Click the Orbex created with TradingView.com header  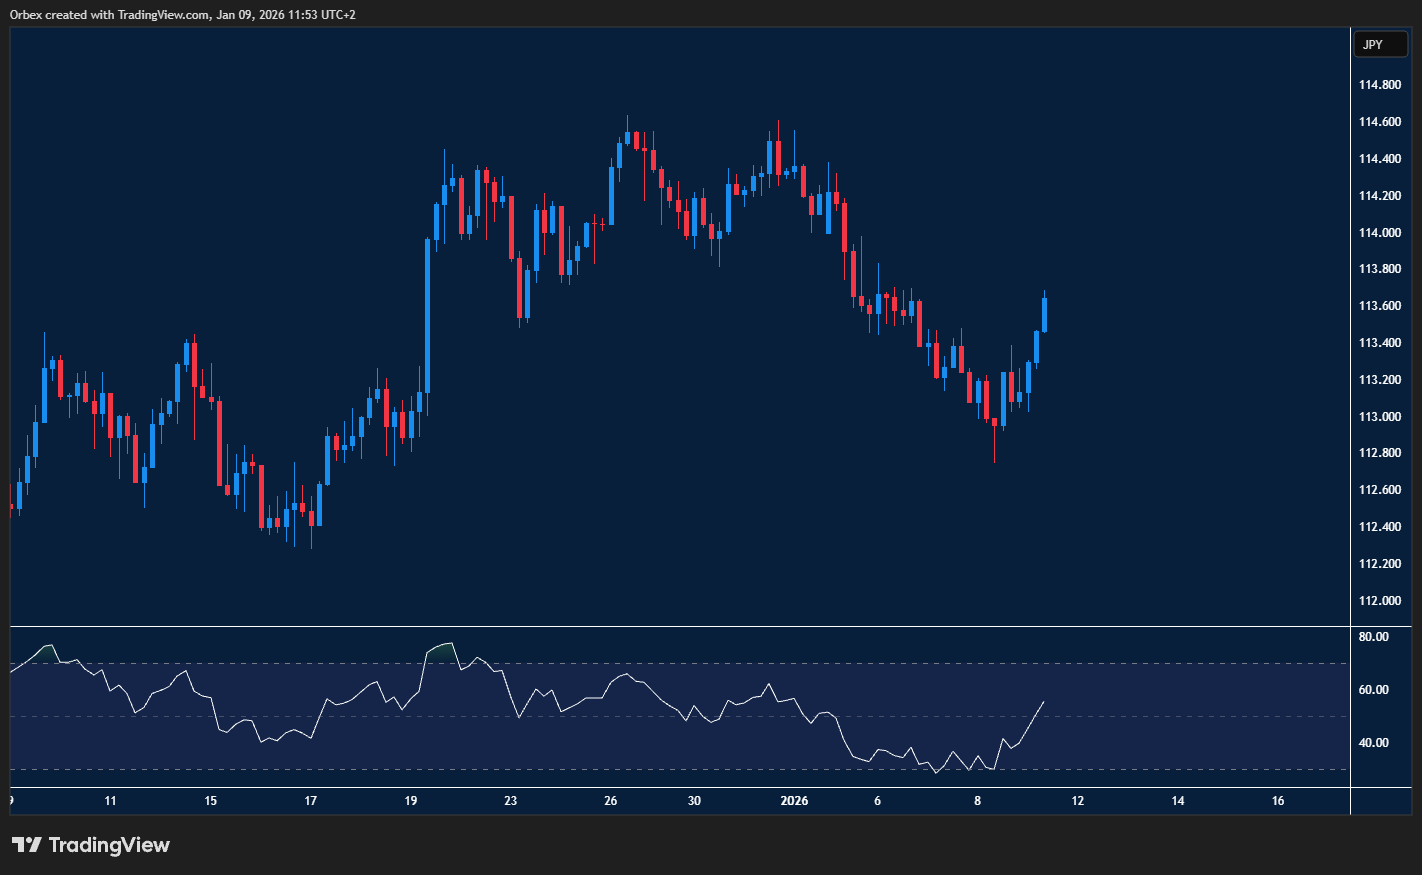[x=183, y=14]
